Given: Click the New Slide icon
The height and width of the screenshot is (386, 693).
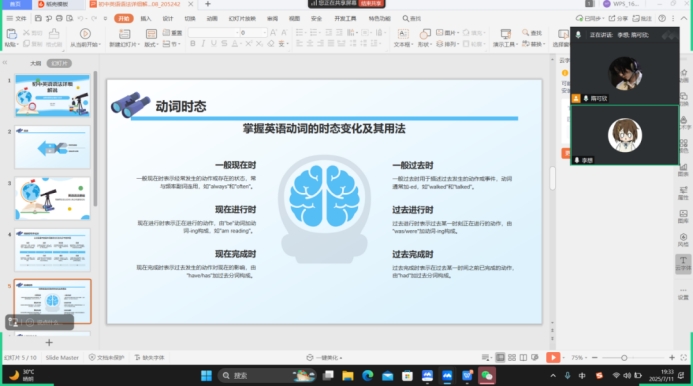Looking at the screenshot, I should pyautogui.click(x=125, y=34).
